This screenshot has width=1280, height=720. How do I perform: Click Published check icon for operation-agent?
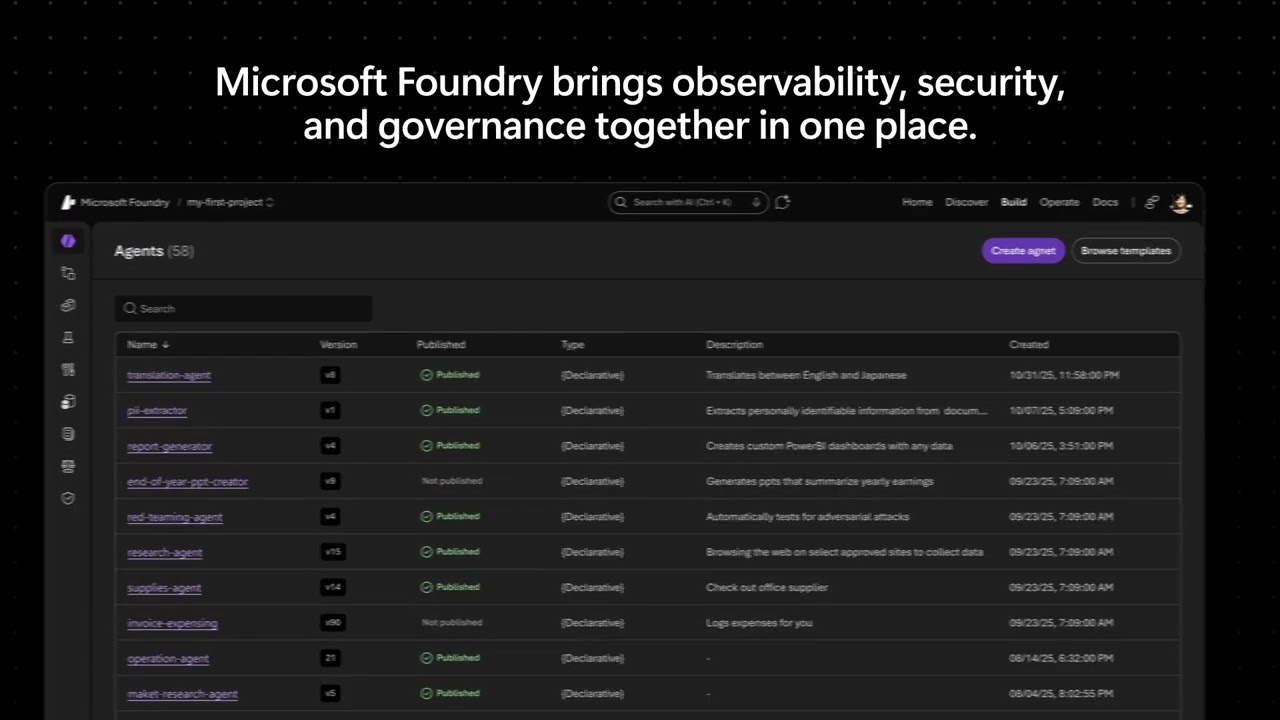point(426,657)
